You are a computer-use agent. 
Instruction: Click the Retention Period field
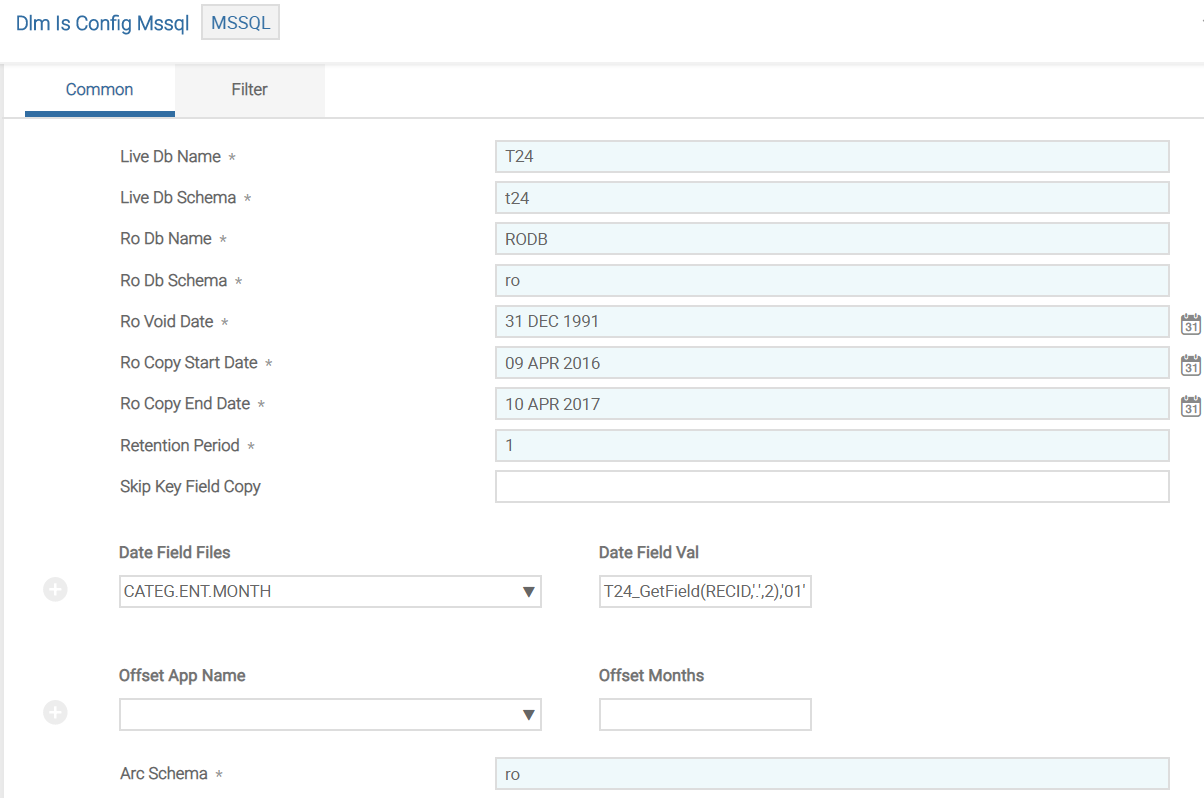831,445
